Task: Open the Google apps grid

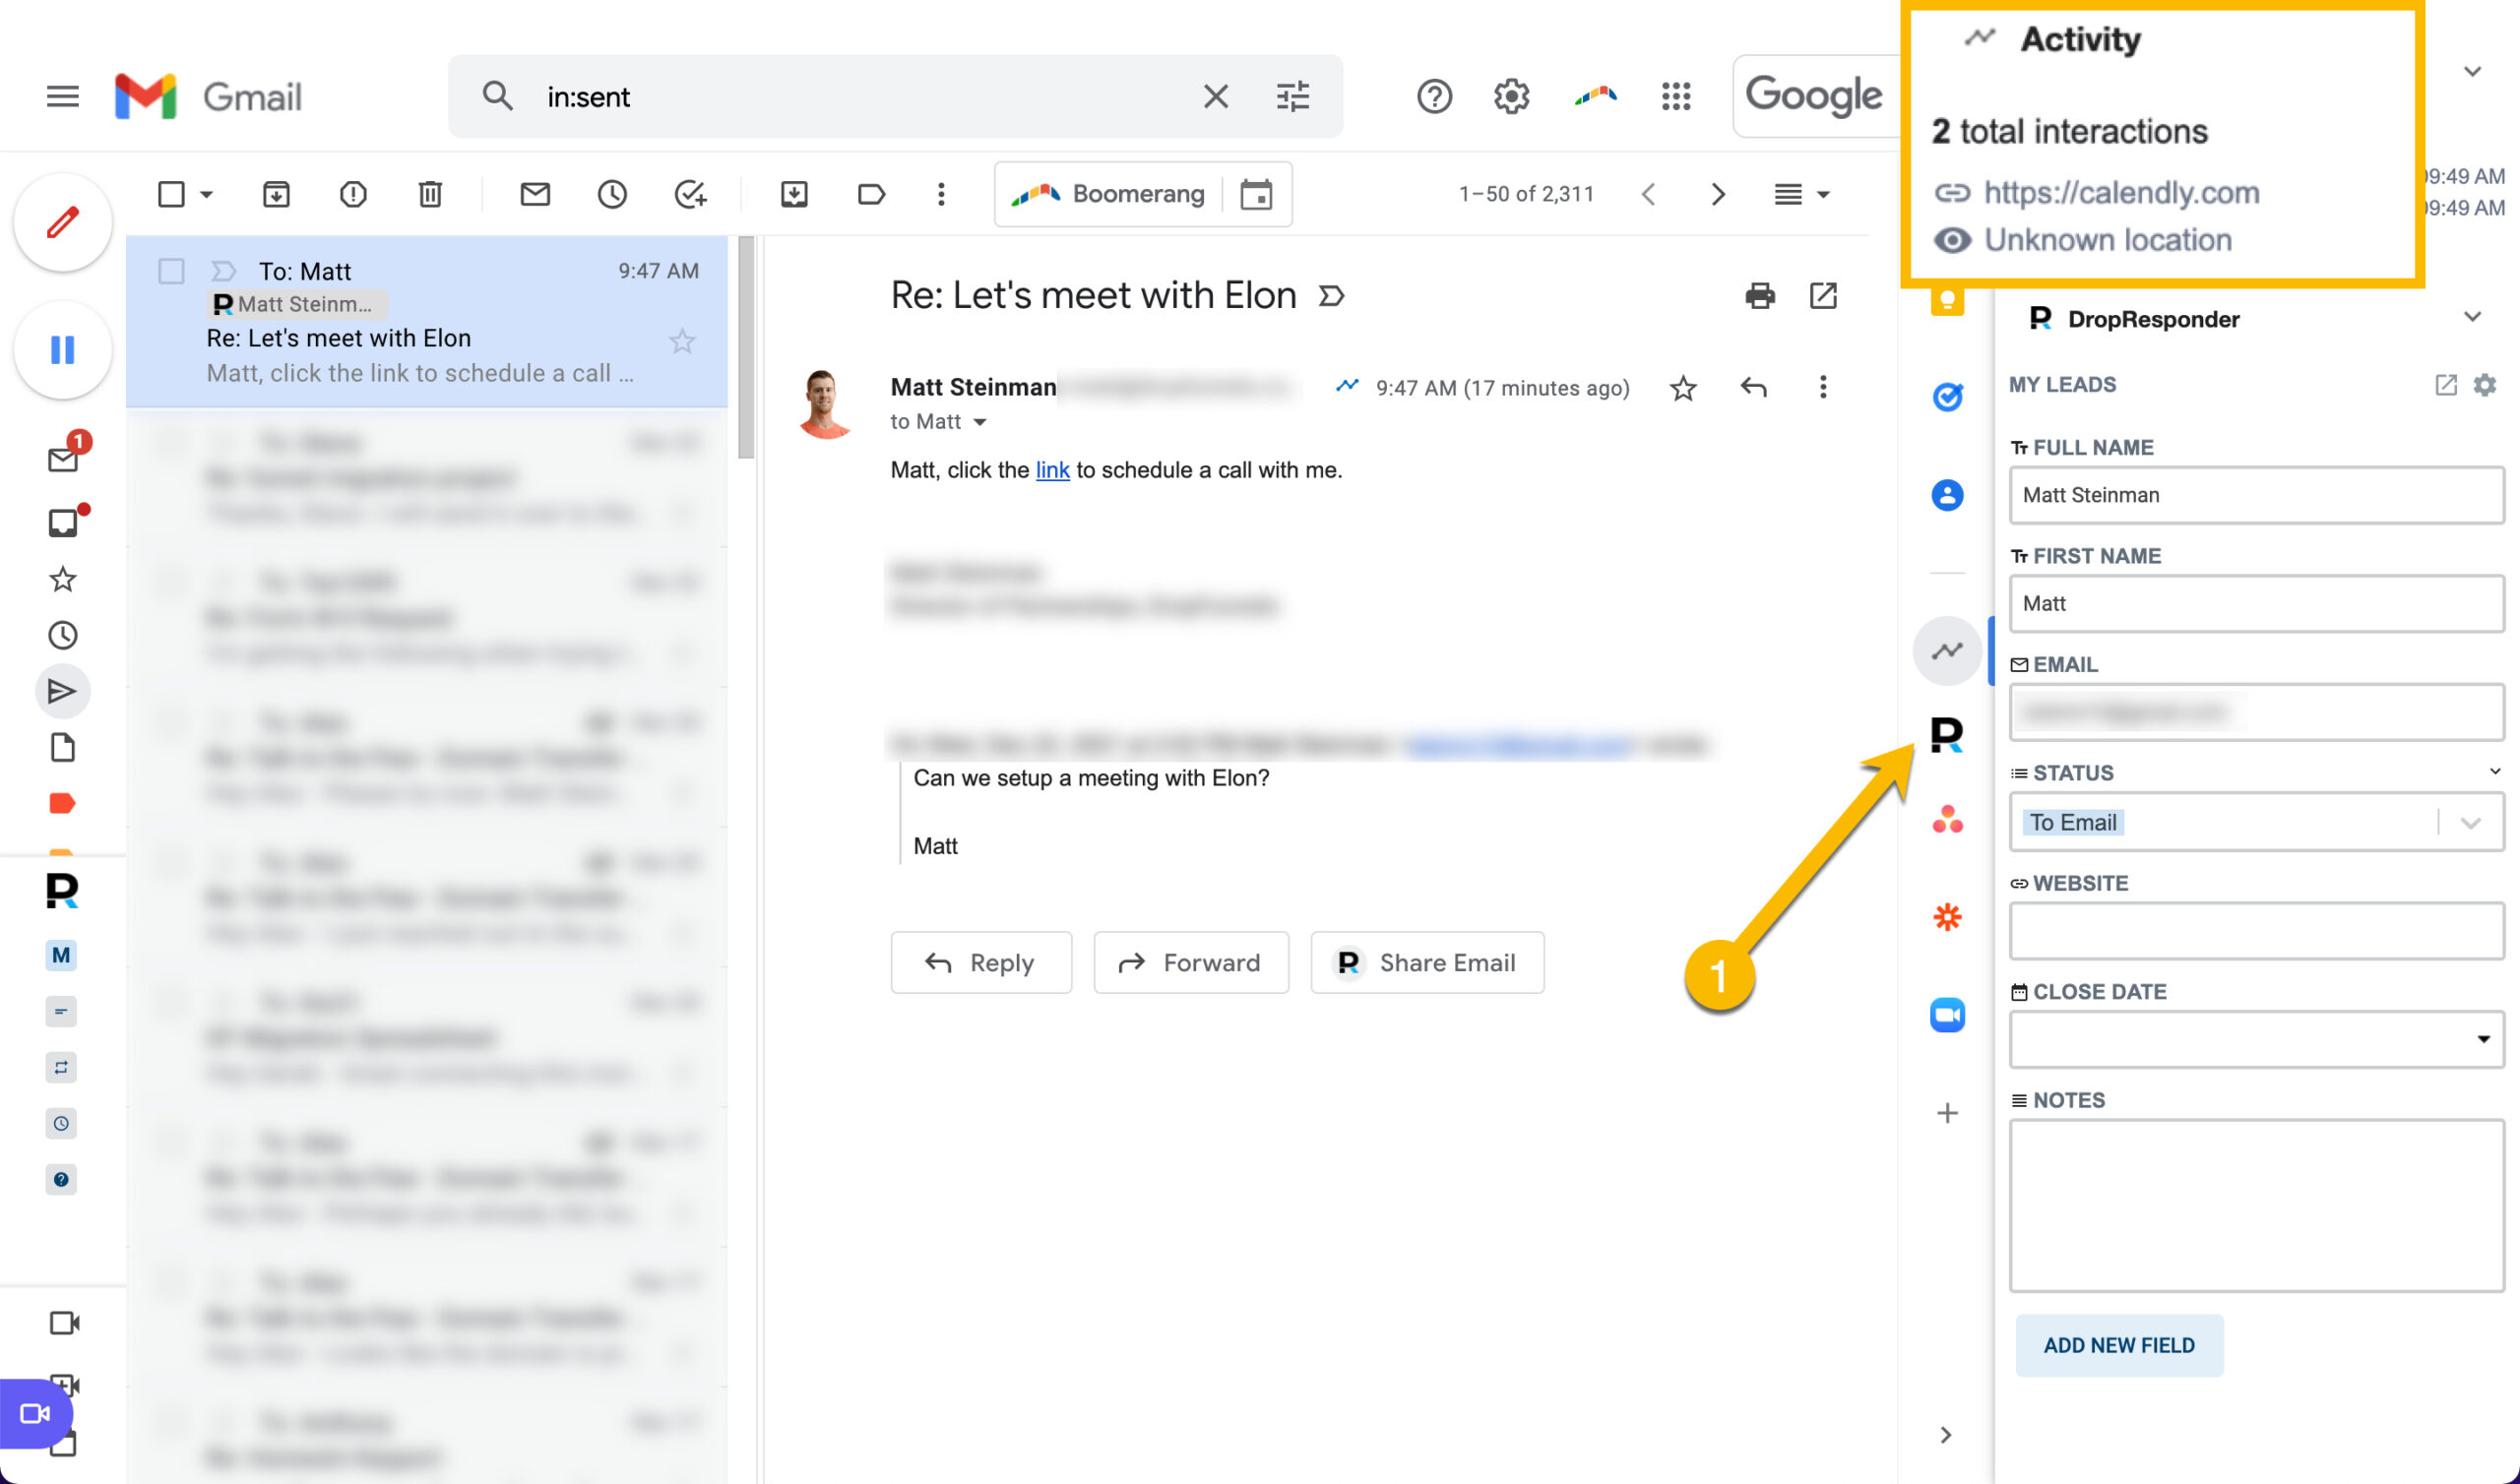Action: (x=1676, y=96)
